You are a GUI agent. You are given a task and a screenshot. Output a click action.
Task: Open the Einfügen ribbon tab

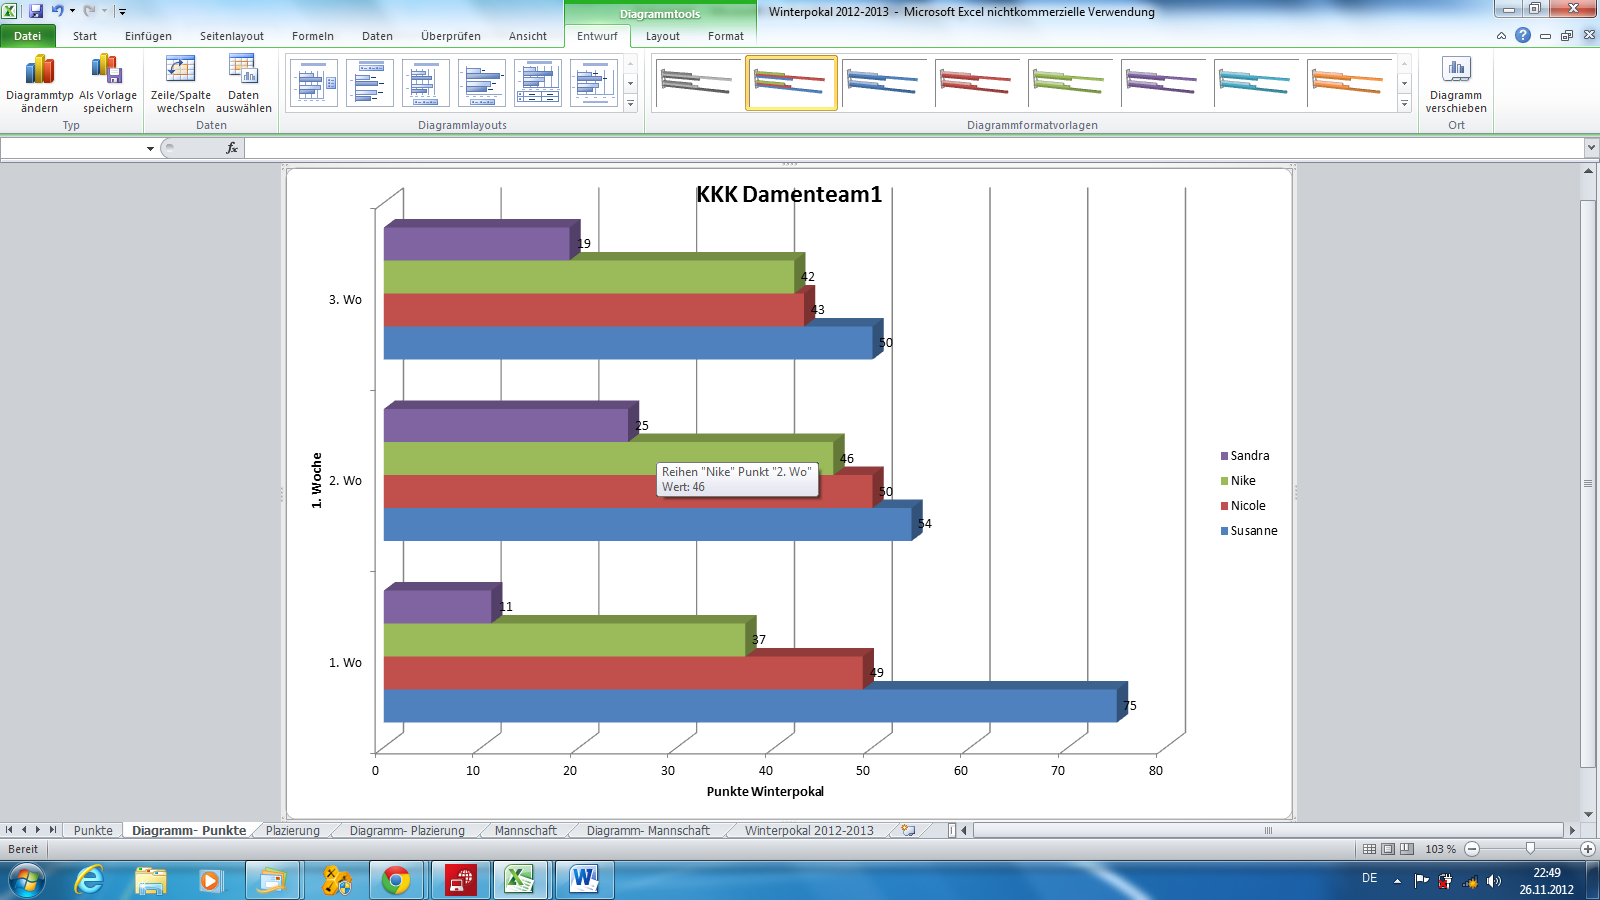point(148,36)
